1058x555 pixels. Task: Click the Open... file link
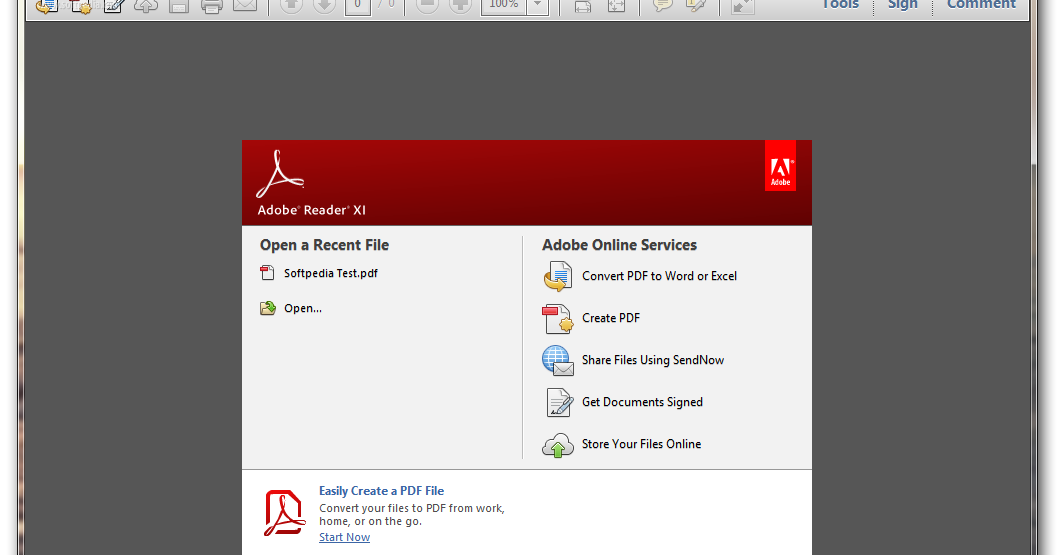click(x=302, y=308)
